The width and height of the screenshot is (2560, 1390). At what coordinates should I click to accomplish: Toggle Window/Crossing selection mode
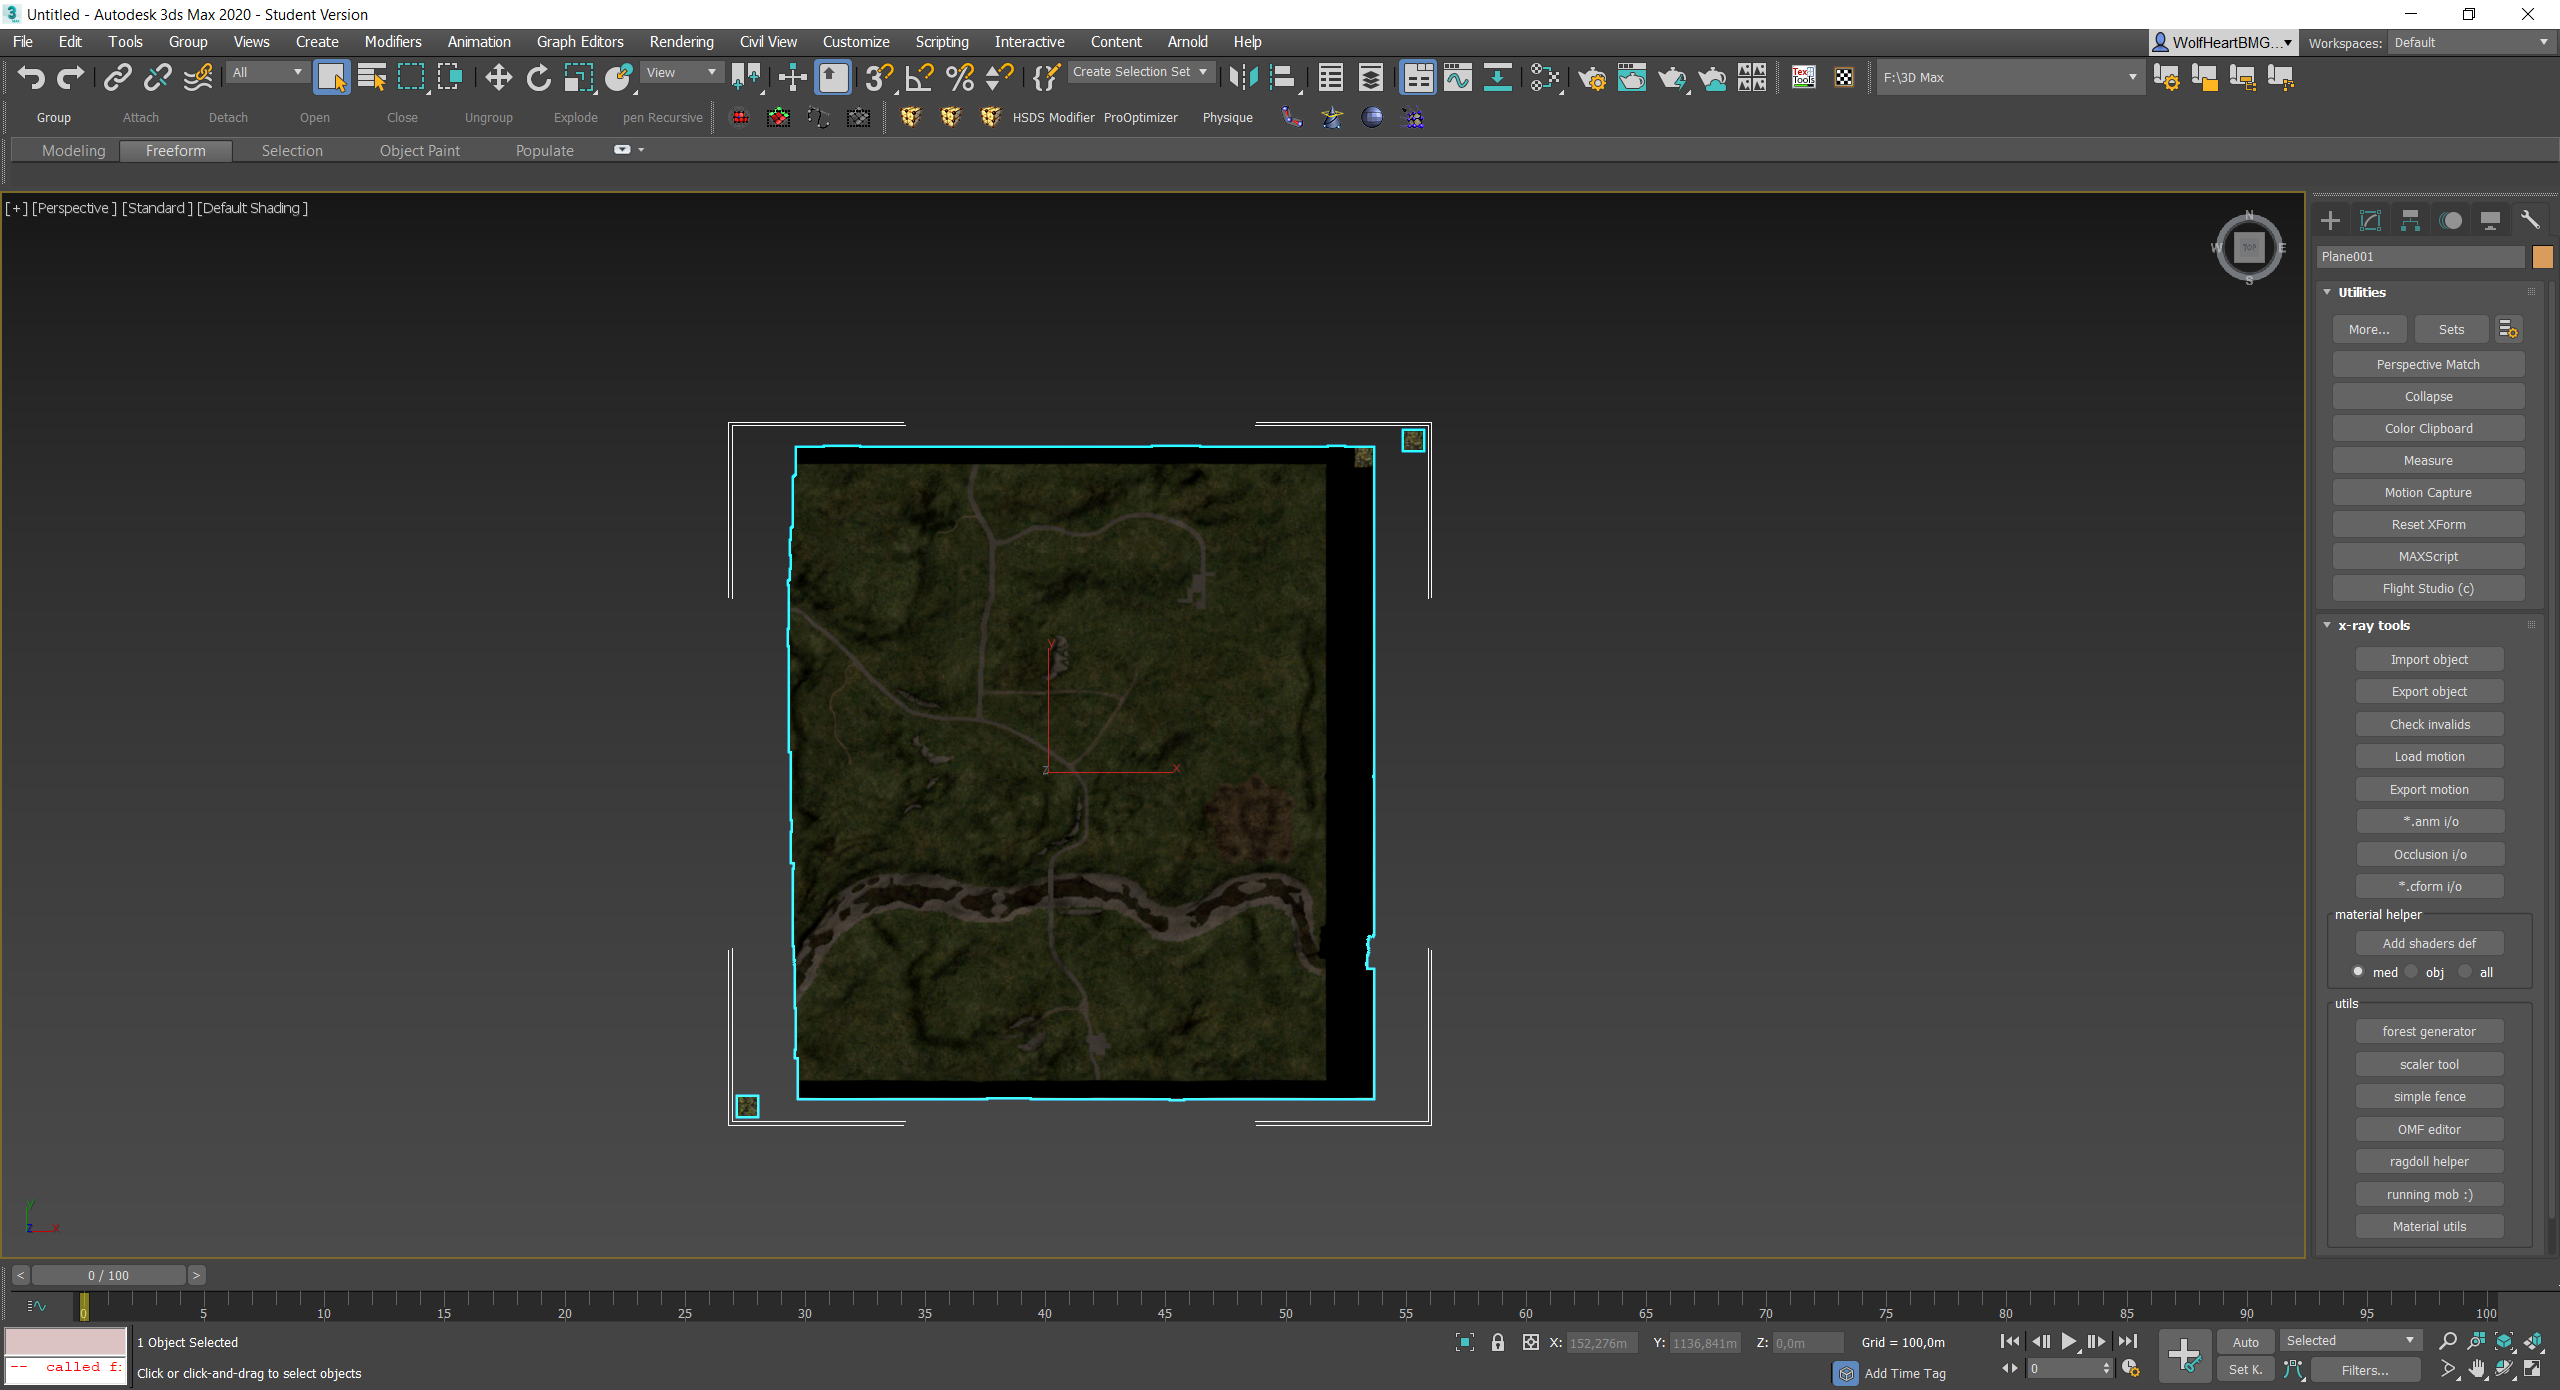pyautogui.click(x=450, y=77)
